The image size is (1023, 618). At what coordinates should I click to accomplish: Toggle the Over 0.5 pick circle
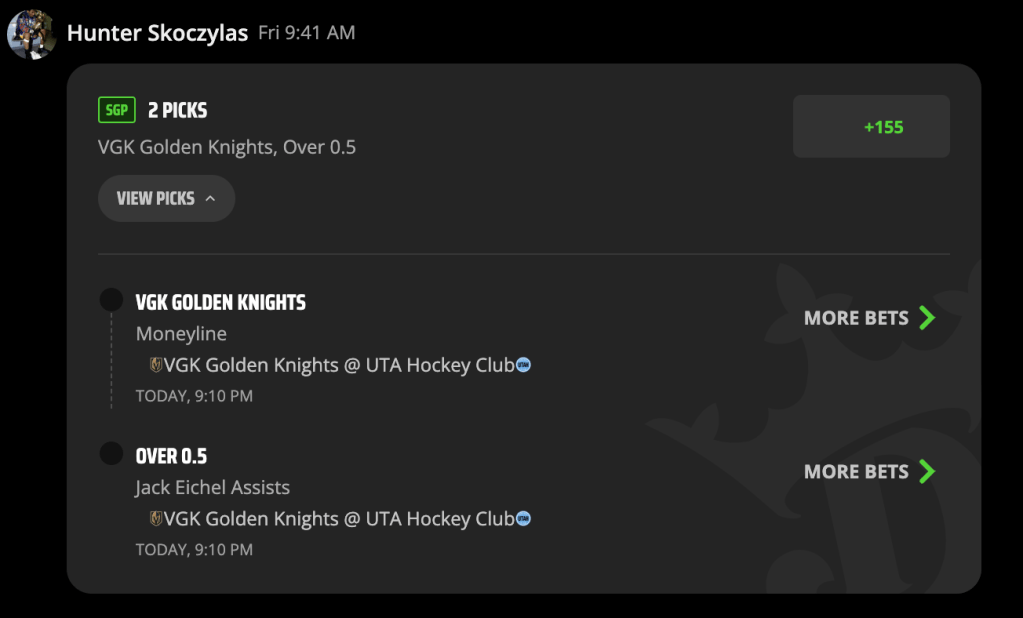tap(112, 454)
